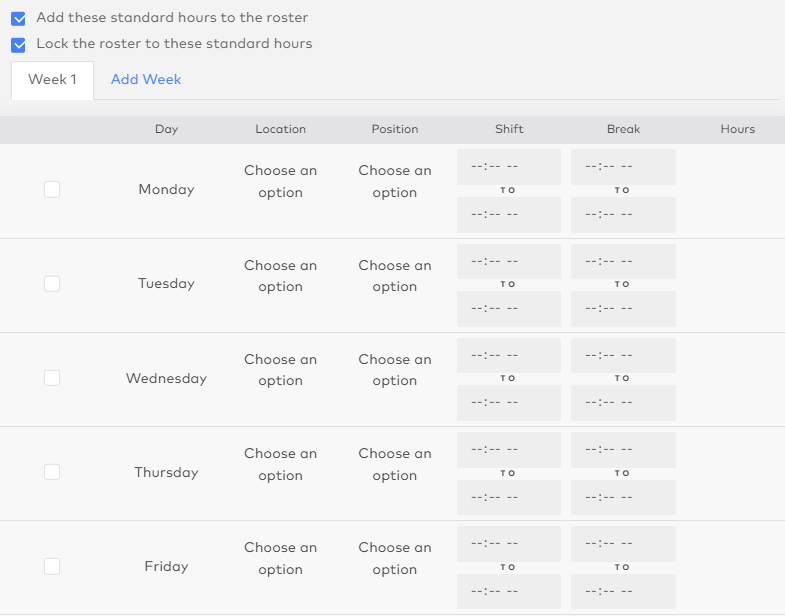Viewport: 785px width, 616px height.
Task: Uncheck 'Lock the roster to these standard hours'
Action: click(x=19, y=44)
